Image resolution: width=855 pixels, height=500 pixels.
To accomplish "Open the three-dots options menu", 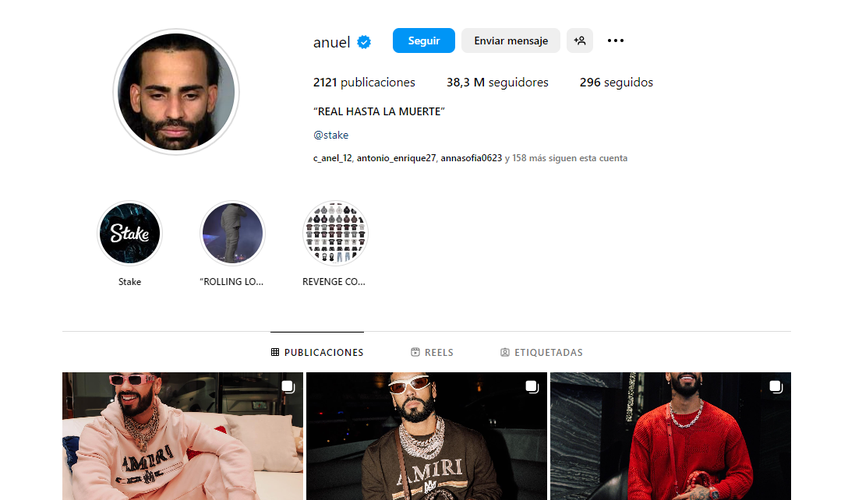I will coord(616,40).
